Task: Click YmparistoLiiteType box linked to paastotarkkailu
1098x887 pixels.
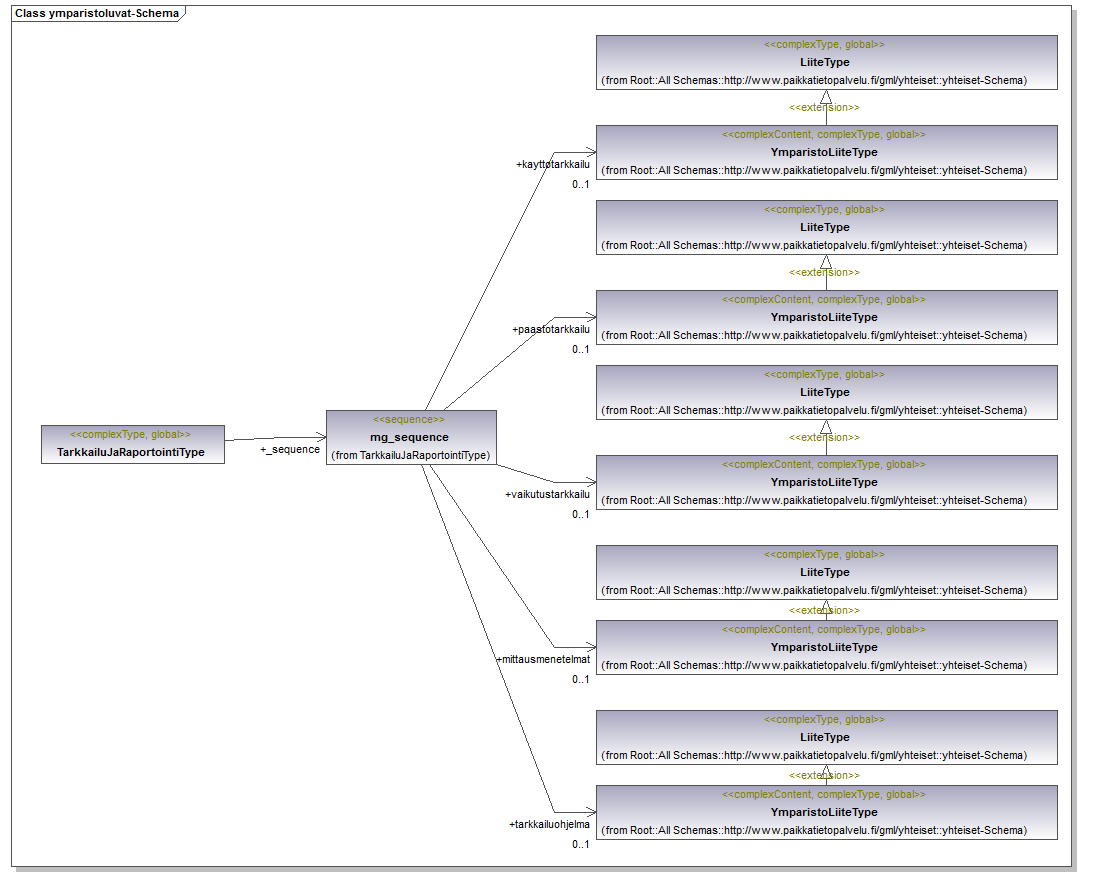Action: [x=825, y=318]
